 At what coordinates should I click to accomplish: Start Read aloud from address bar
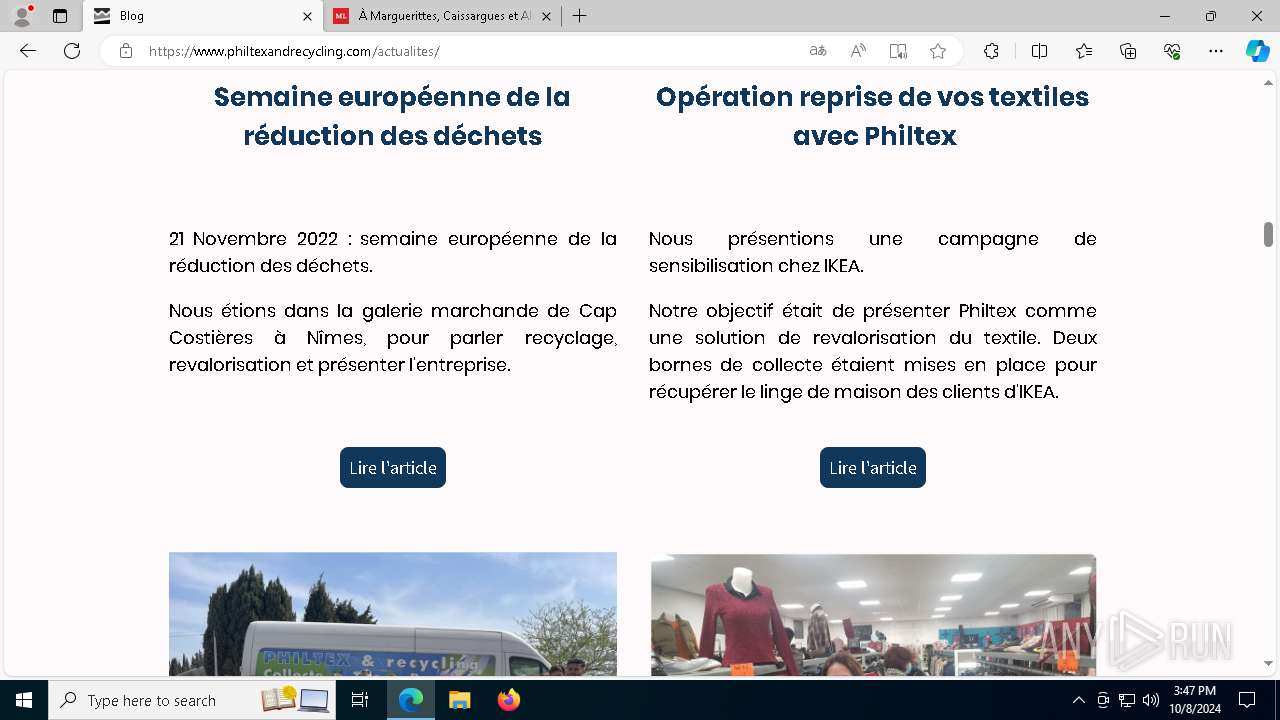coord(858,51)
